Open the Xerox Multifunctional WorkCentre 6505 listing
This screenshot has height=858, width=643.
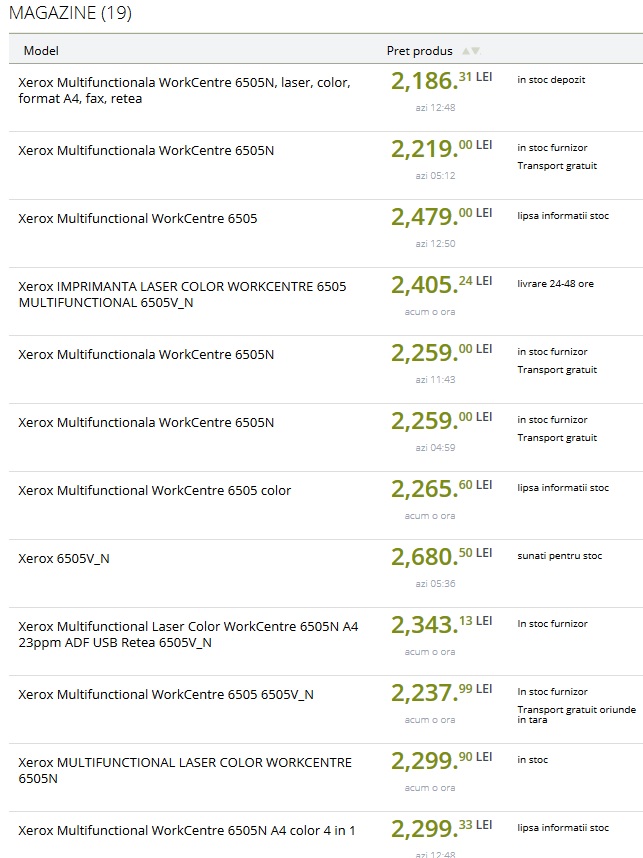pyautogui.click(x=137, y=218)
